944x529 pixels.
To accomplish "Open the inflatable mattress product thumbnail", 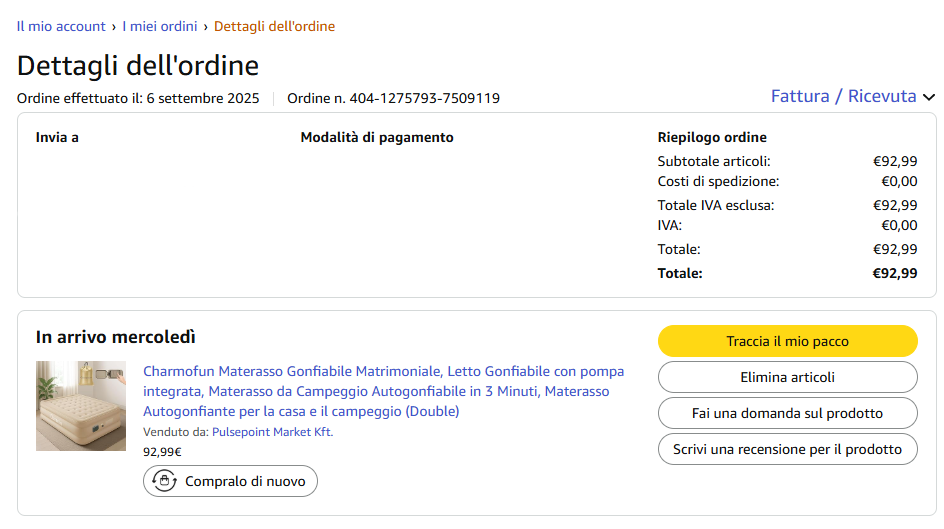I will (x=81, y=406).
